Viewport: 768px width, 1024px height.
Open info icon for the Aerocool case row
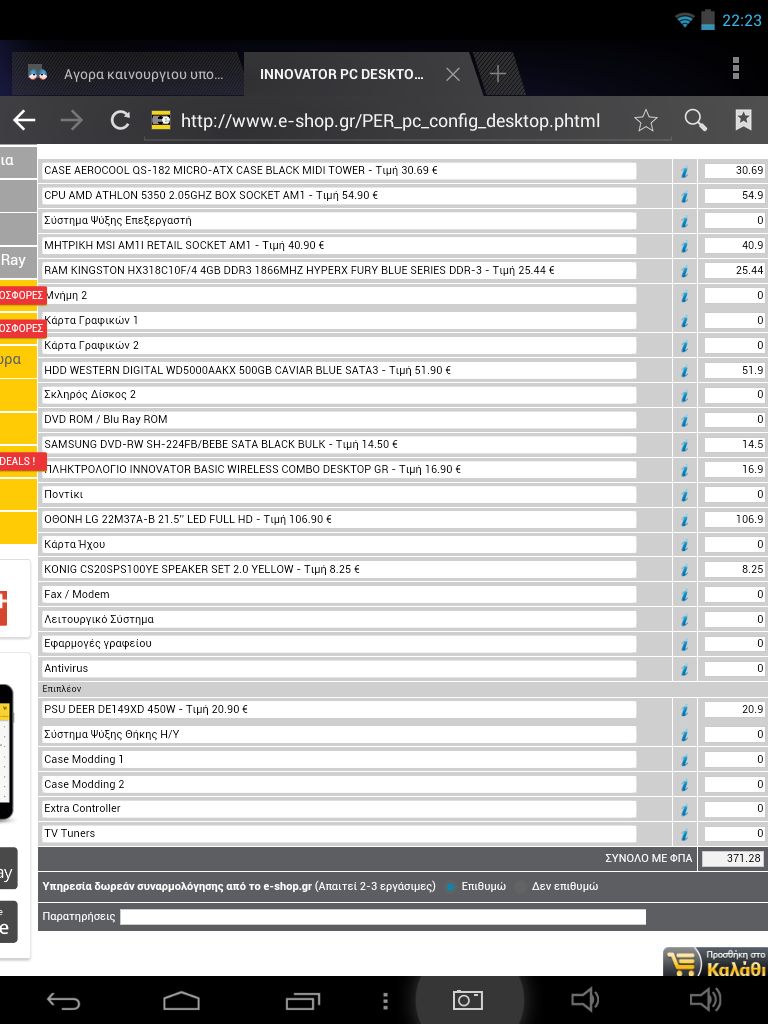pos(684,171)
